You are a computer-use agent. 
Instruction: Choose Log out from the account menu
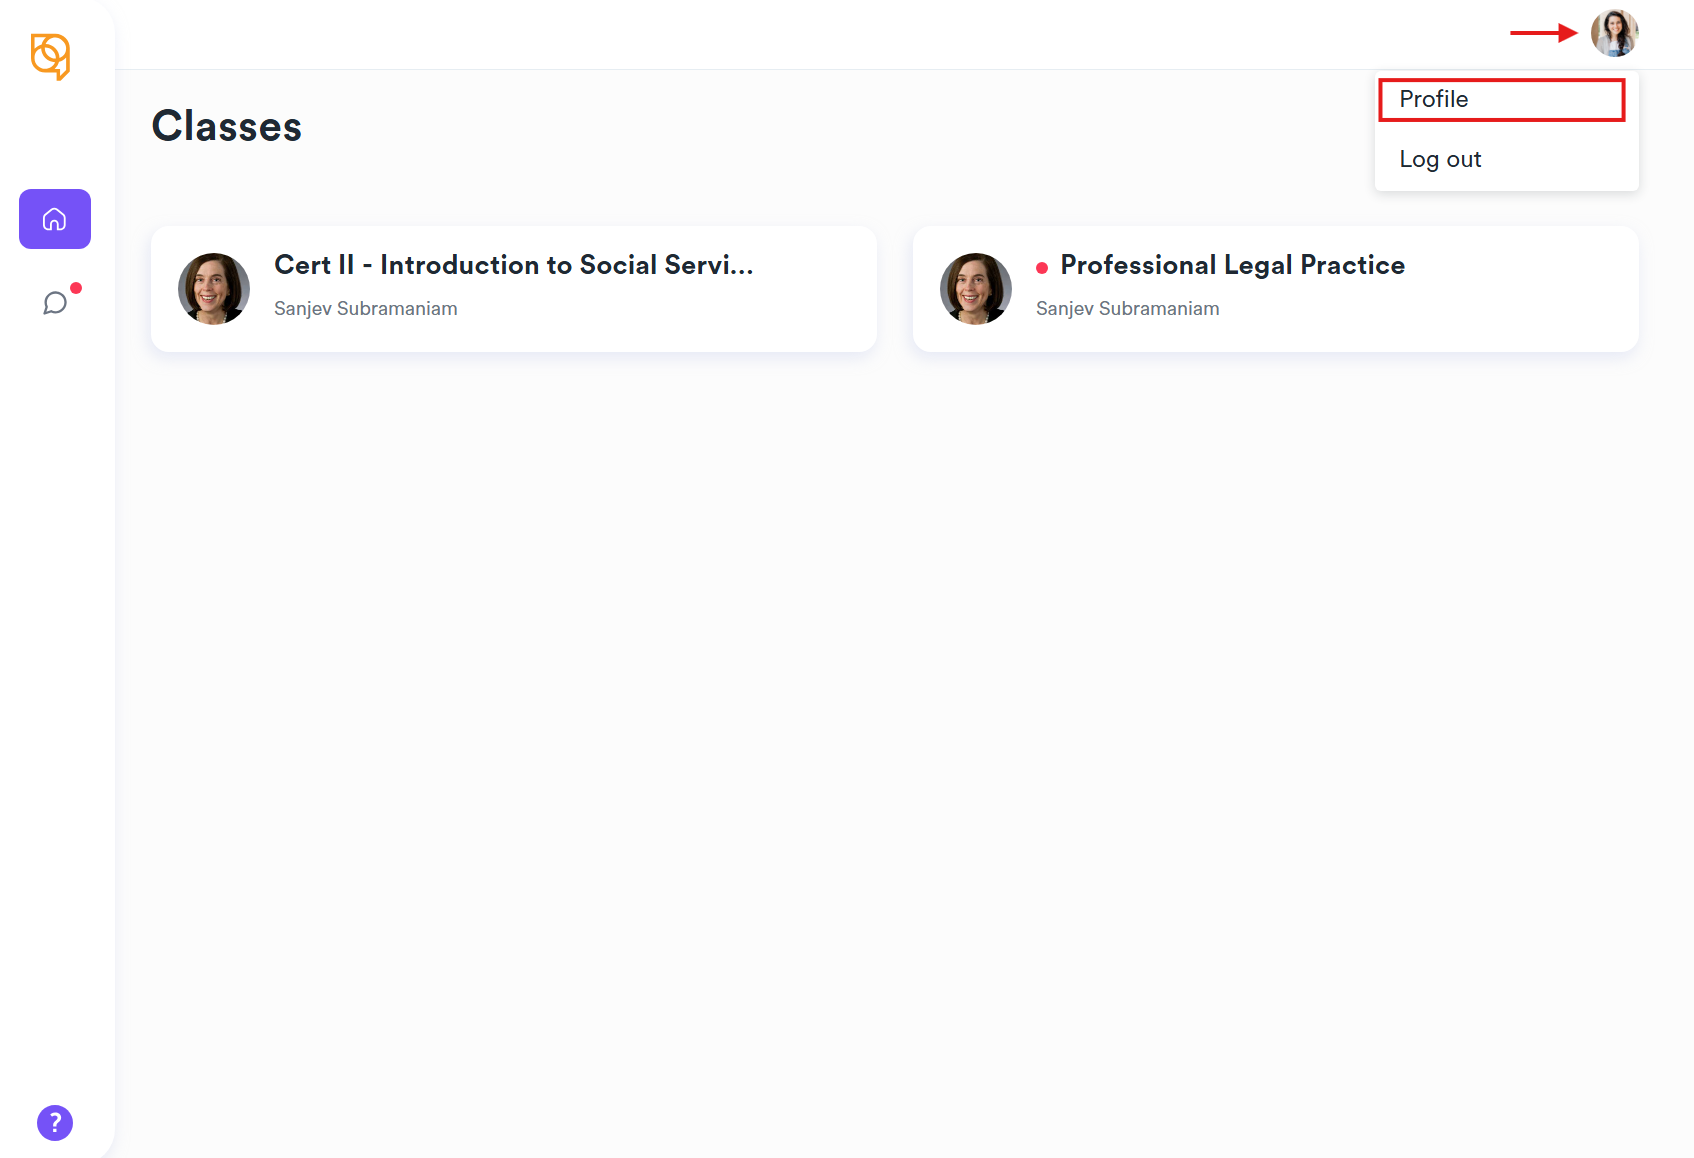(1440, 159)
